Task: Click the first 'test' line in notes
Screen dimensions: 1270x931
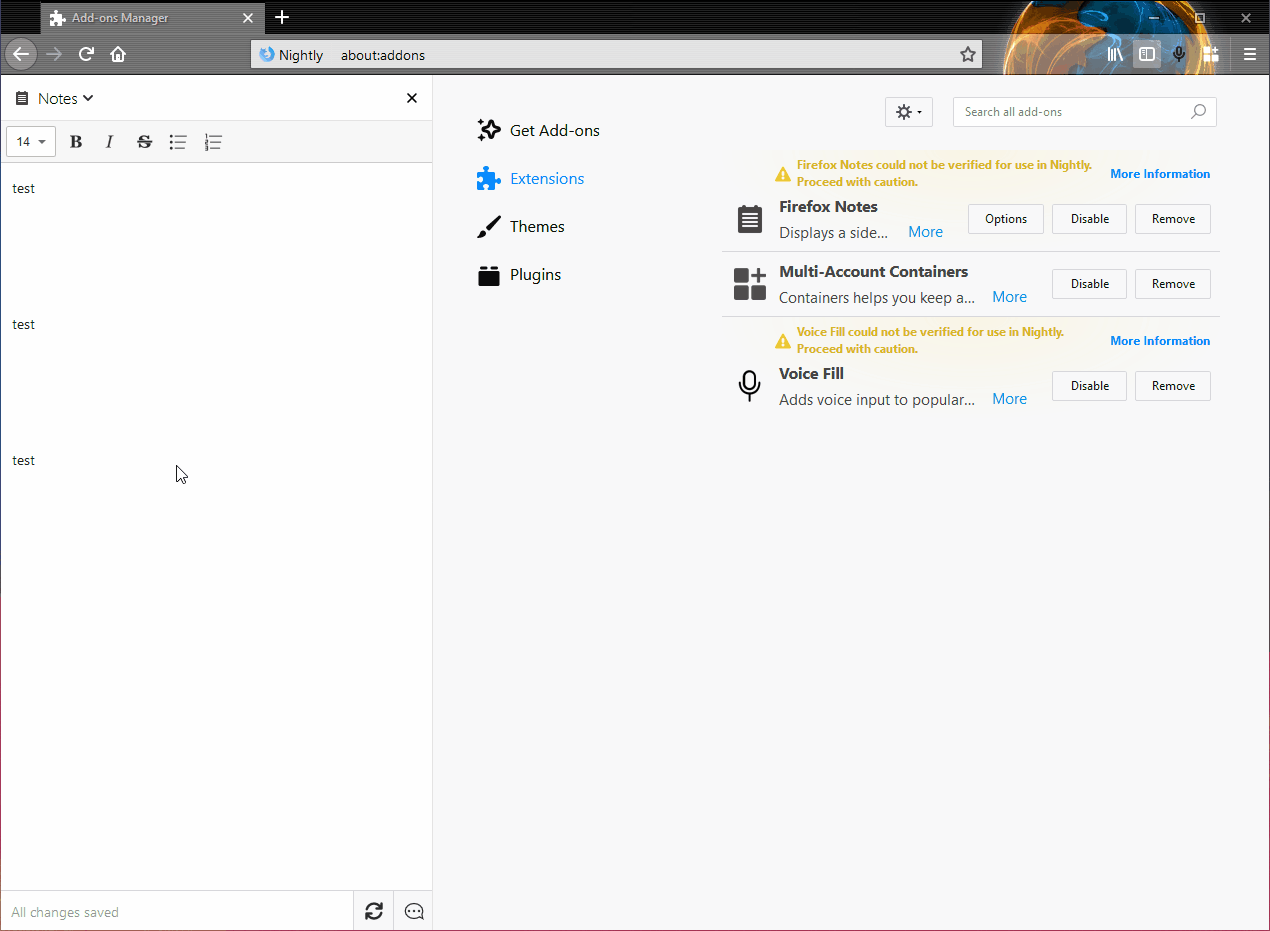Action: [x=24, y=188]
